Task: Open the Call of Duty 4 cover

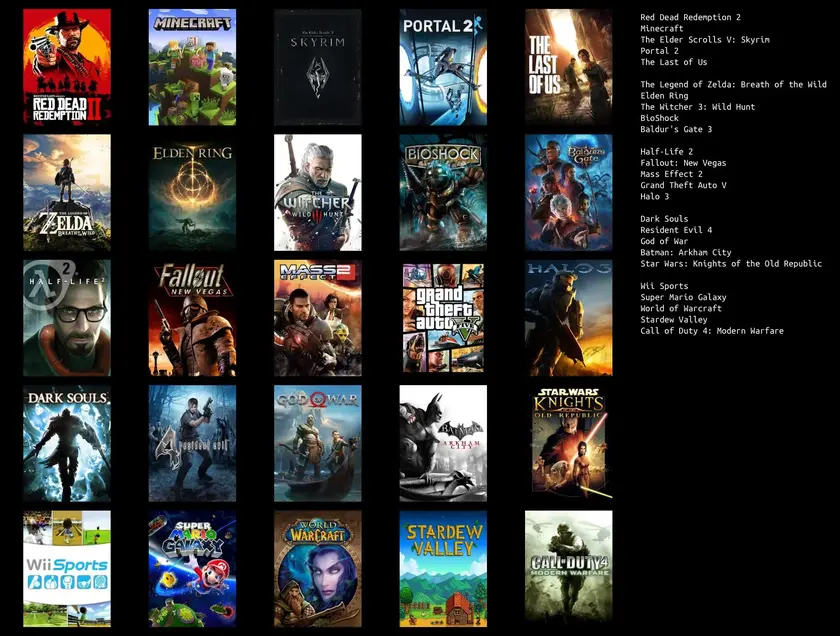Action: coord(568,568)
